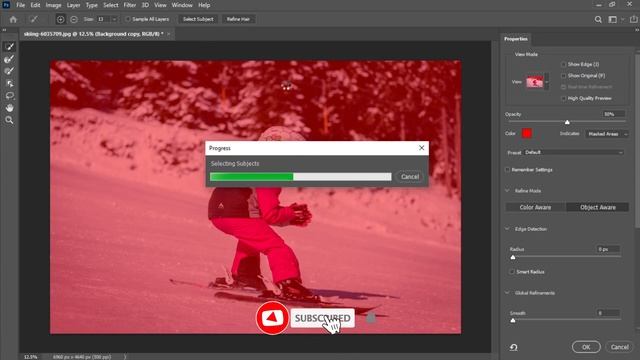Image resolution: width=640 pixels, height=360 pixels.
Task: Open the Filter menu
Action: tap(130, 5)
